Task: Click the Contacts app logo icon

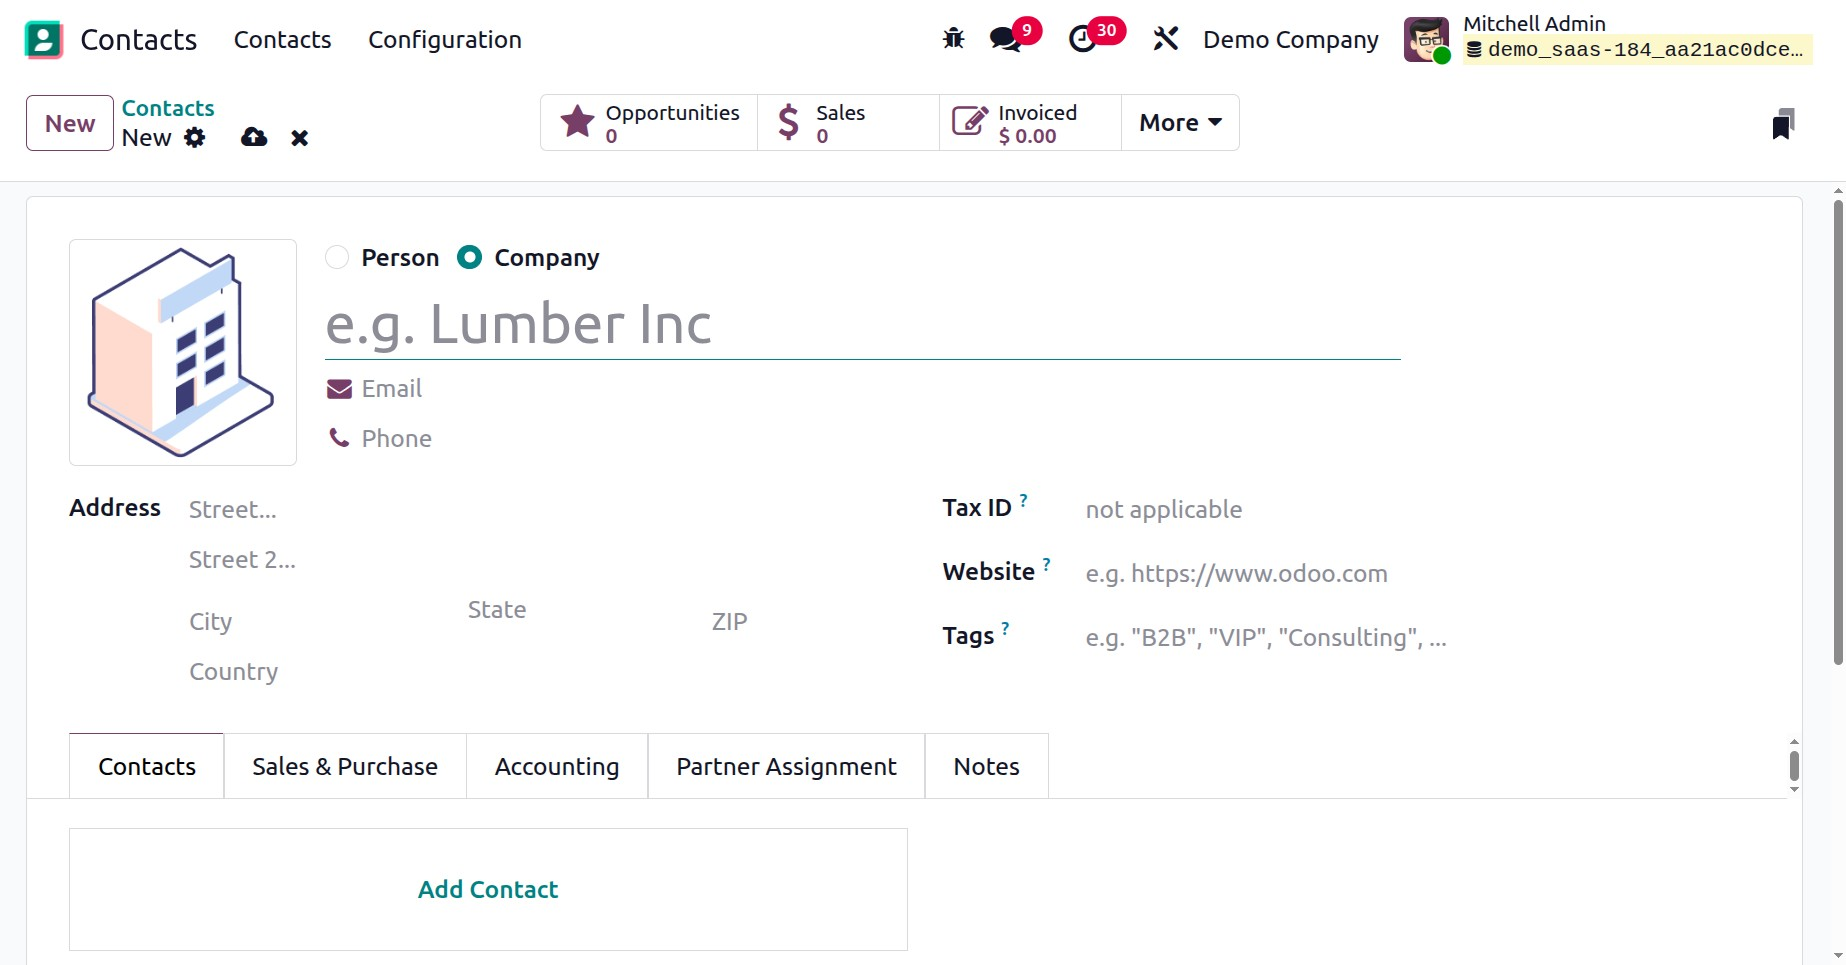Action: 44,40
